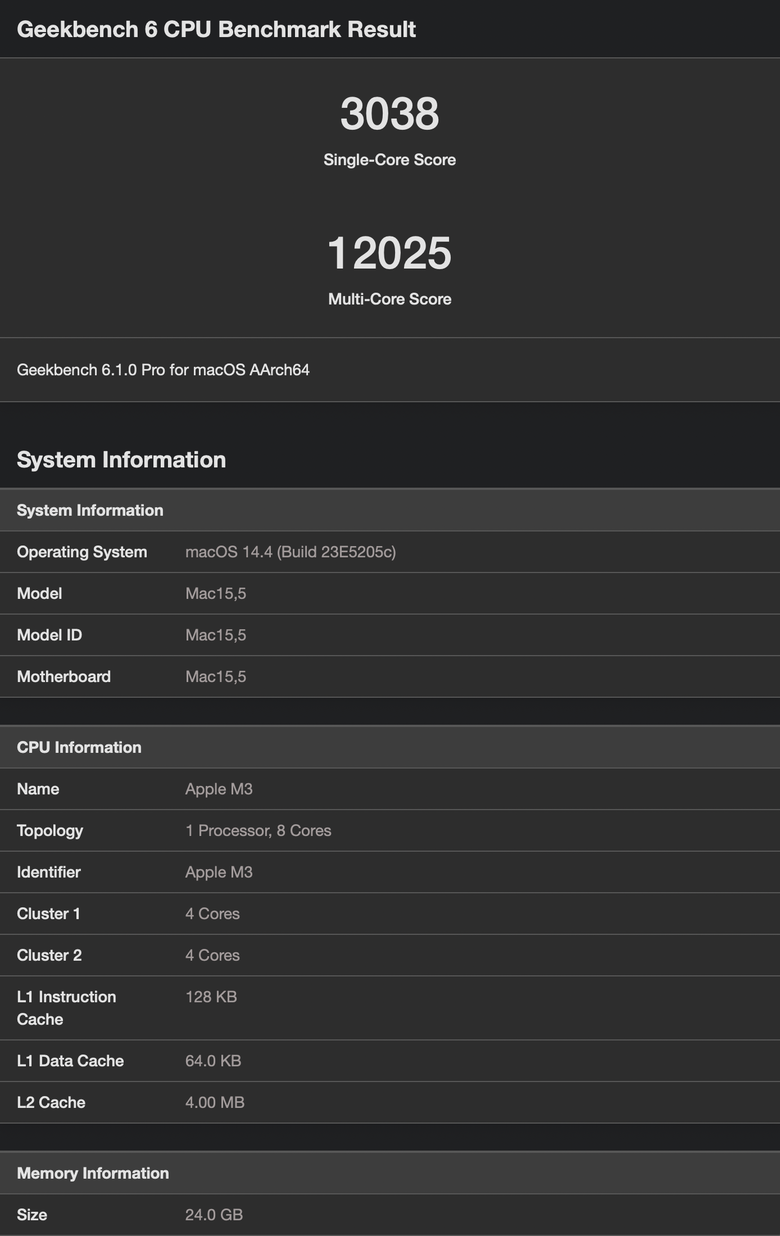Image resolution: width=780 pixels, height=1236 pixels.
Task: Click the L2 Cache label
Action: pyautogui.click(x=51, y=1102)
